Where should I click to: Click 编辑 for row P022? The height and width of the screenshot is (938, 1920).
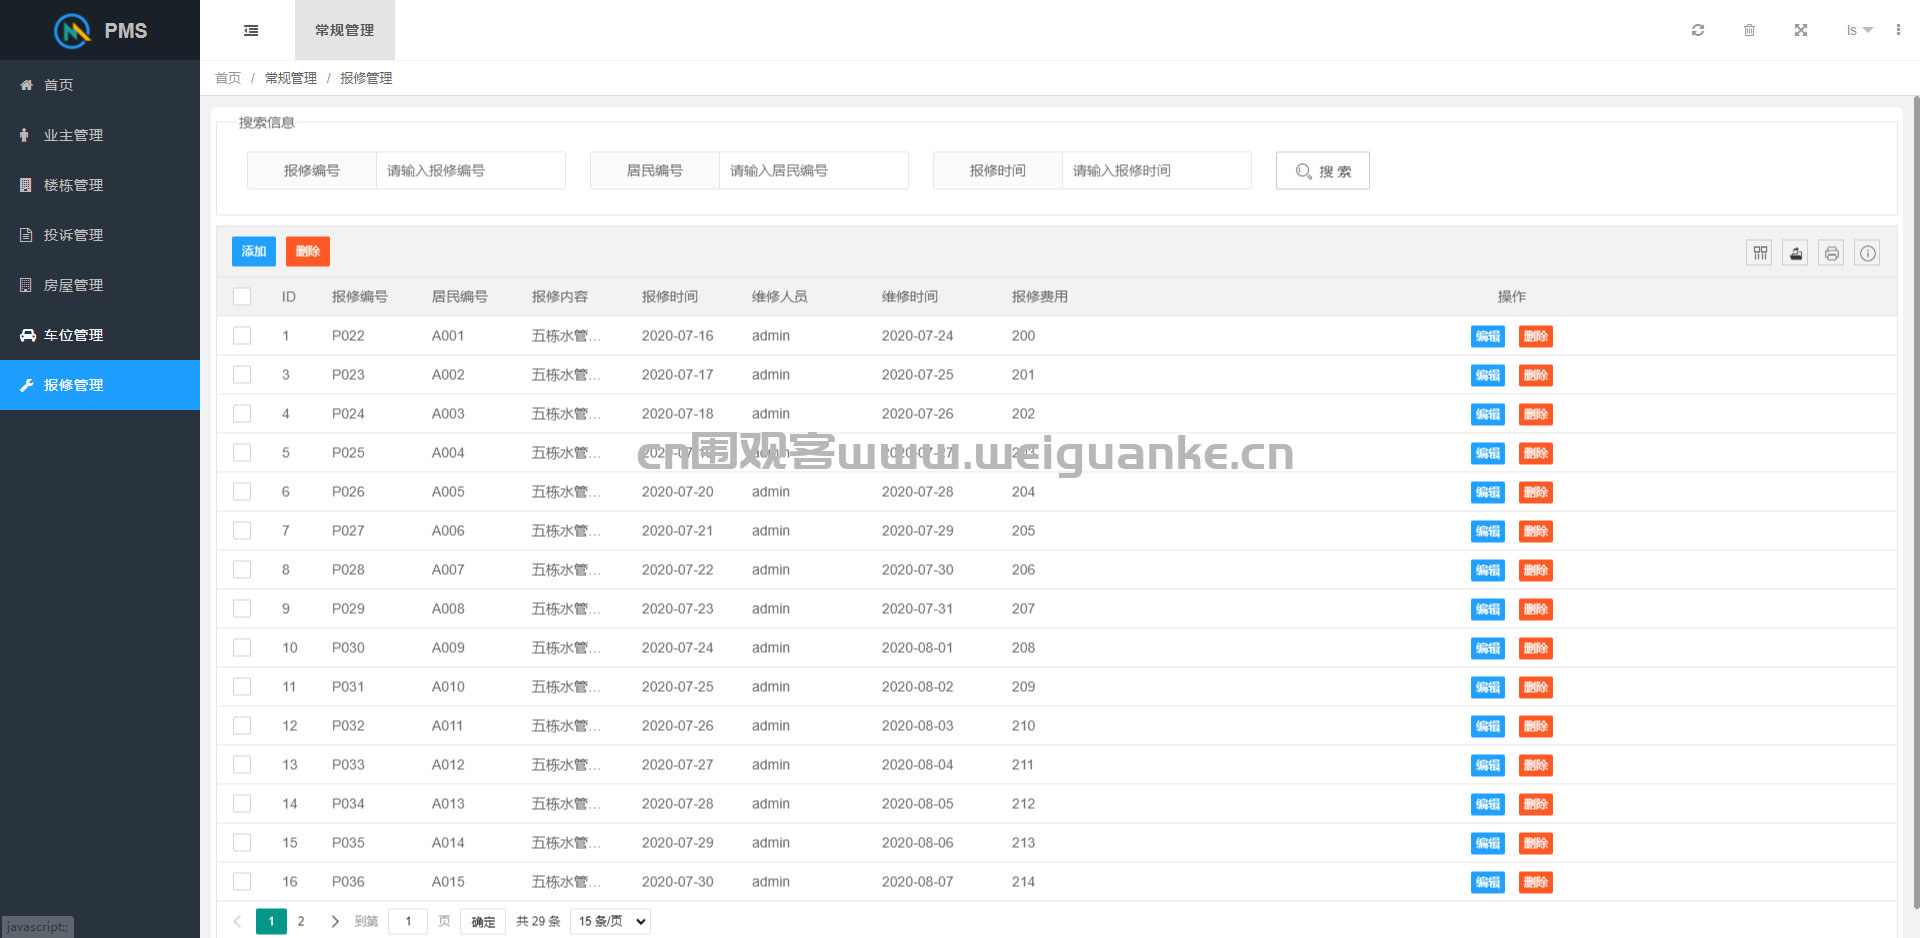pos(1488,337)
